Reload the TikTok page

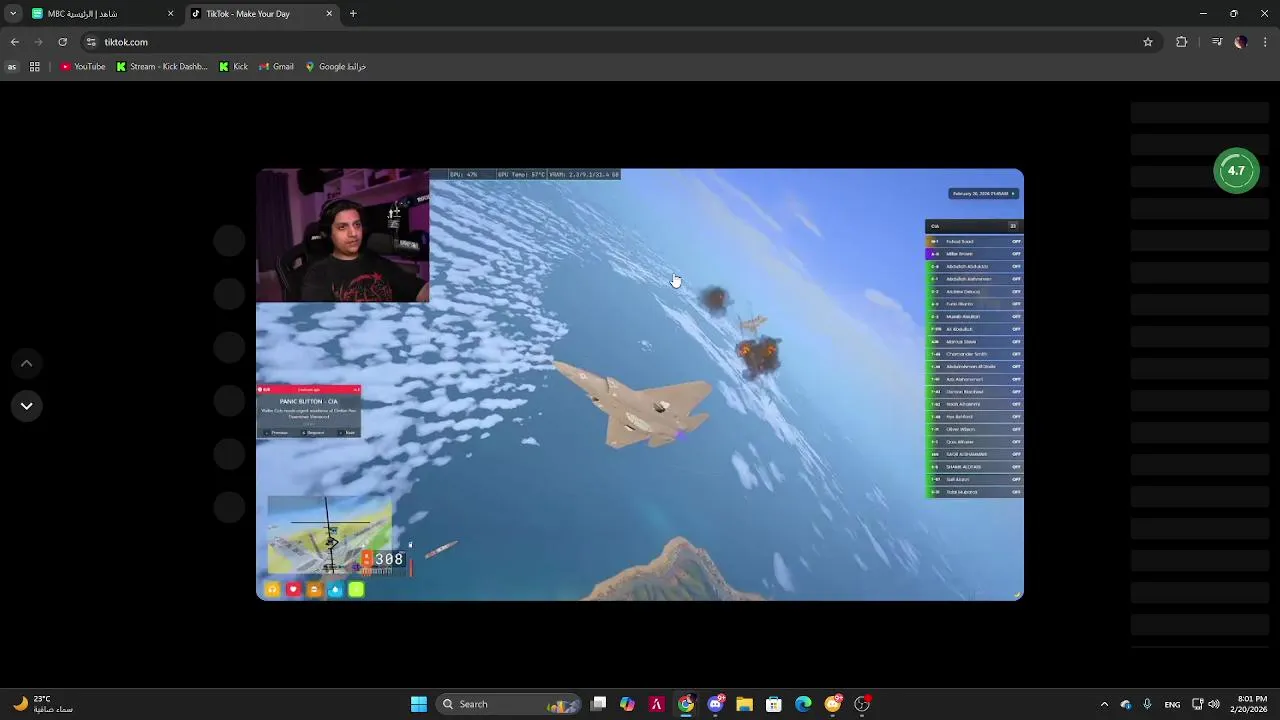tap(62, 42)
